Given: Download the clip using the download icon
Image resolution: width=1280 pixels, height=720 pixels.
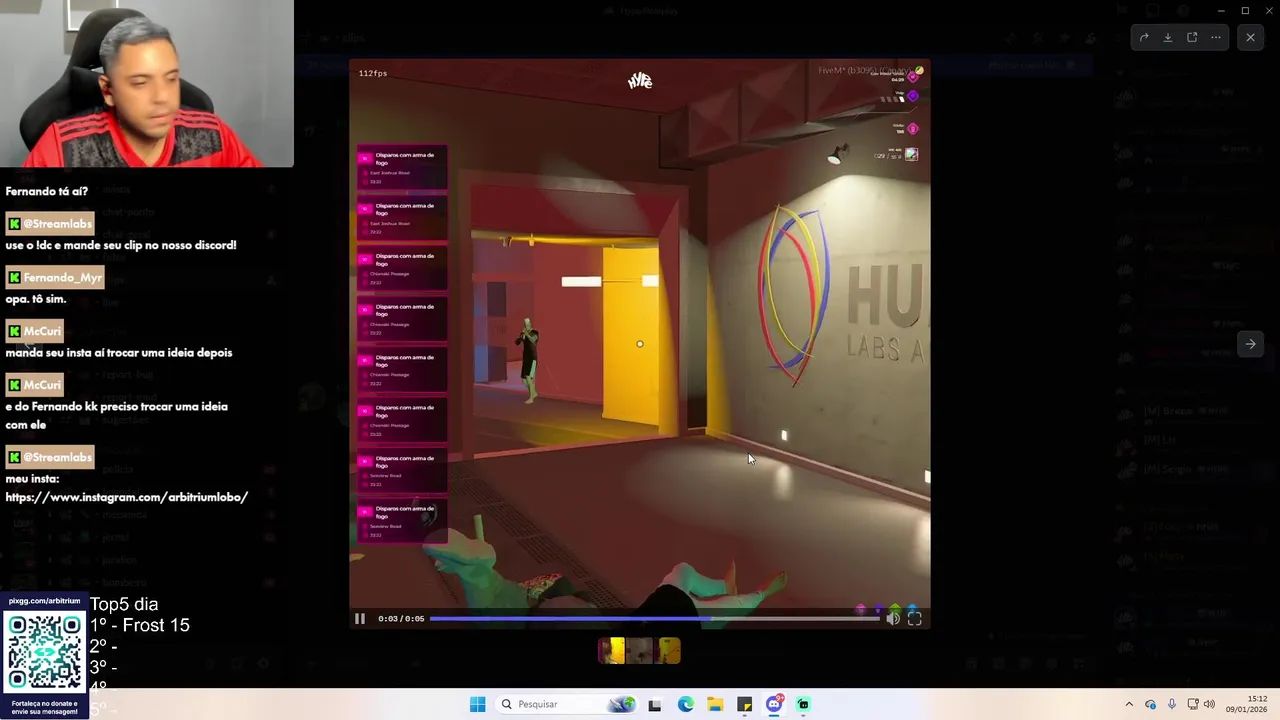Looking at the screenshot, I should pyautogui.click(x=1168, y=37).
